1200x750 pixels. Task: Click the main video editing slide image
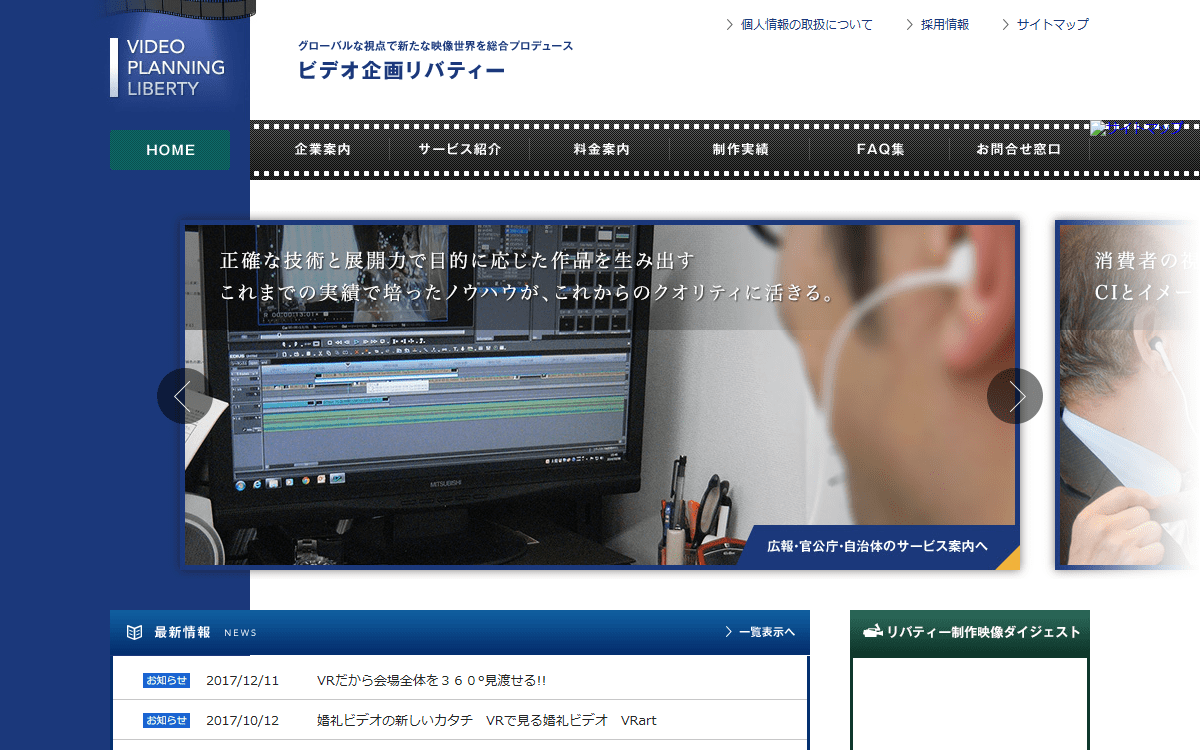click(600, 395)
